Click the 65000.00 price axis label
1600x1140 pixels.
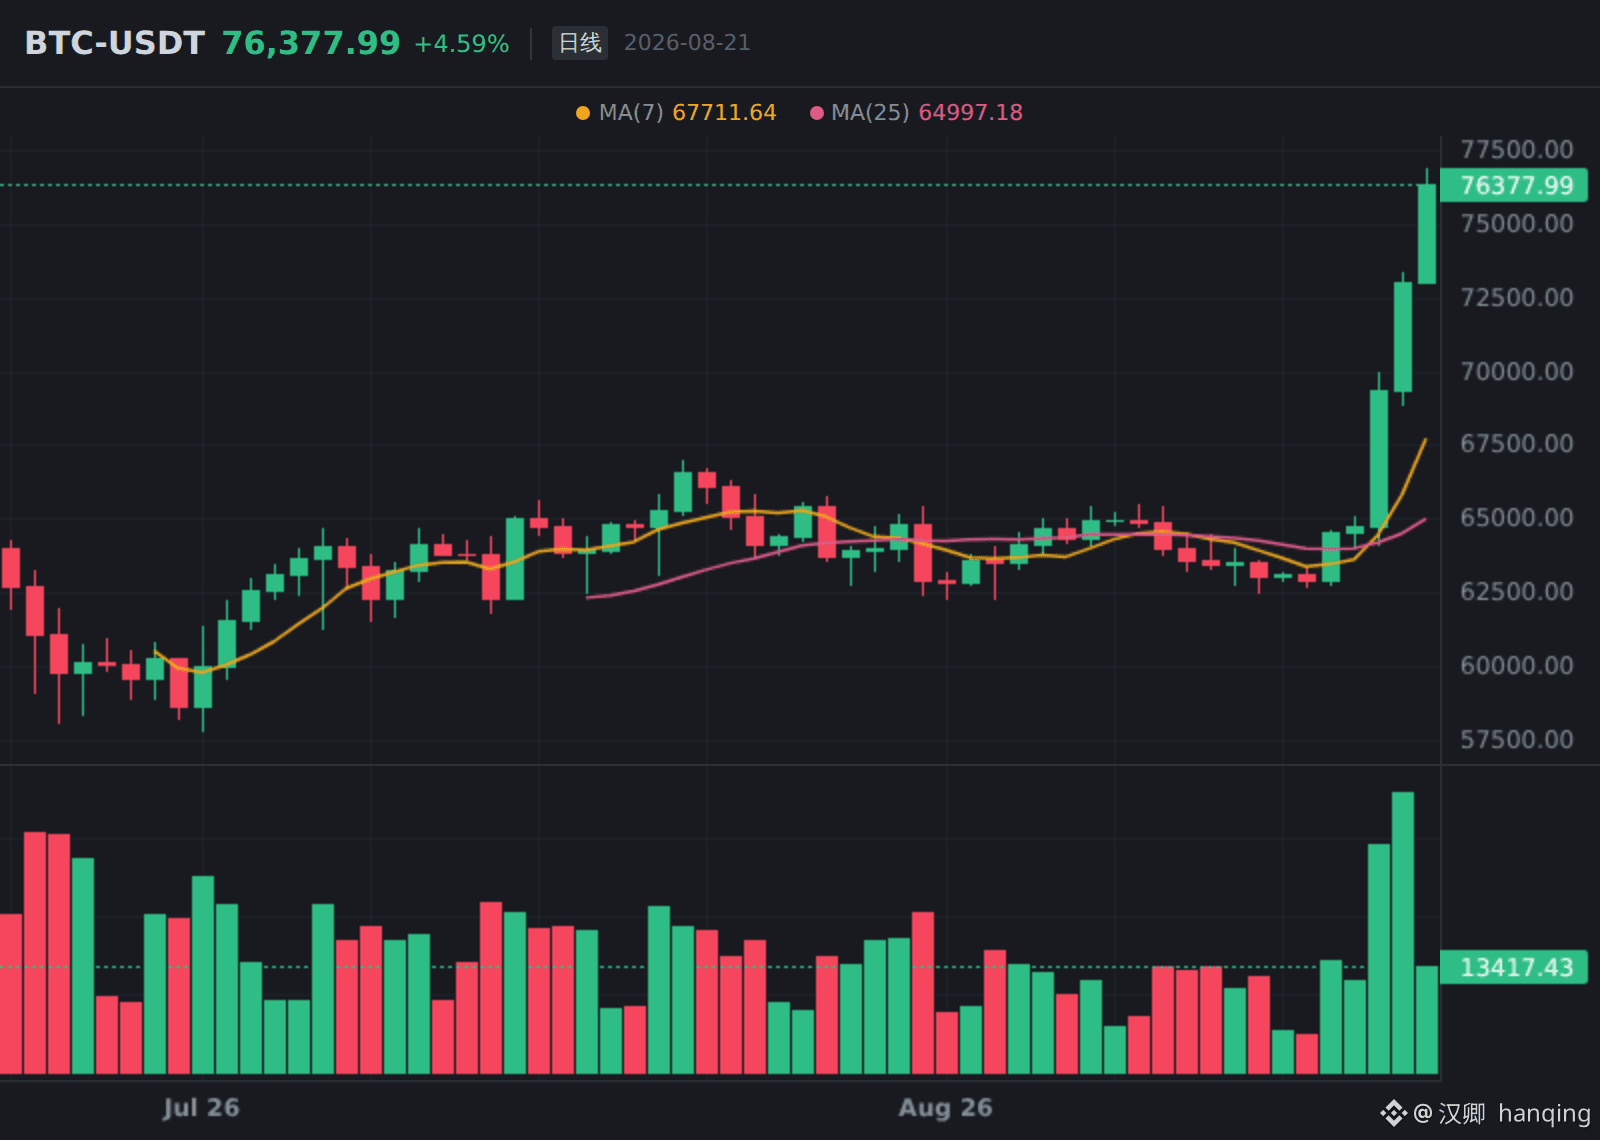pos(1517,518)
